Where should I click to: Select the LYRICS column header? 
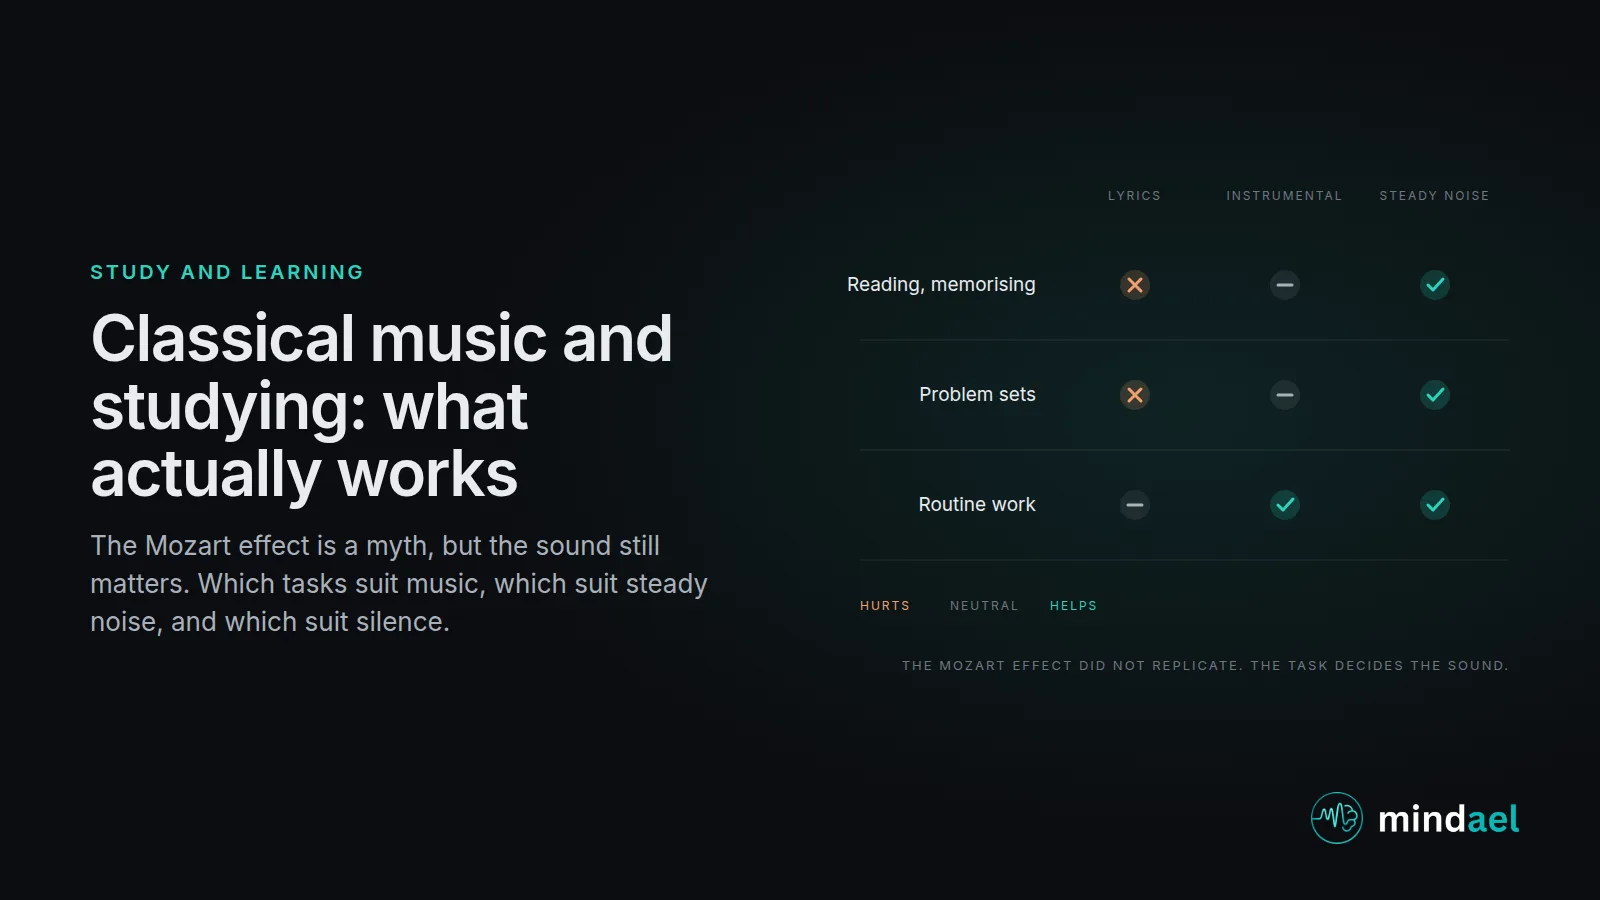pyautogui.click(x=1135, y=196)
